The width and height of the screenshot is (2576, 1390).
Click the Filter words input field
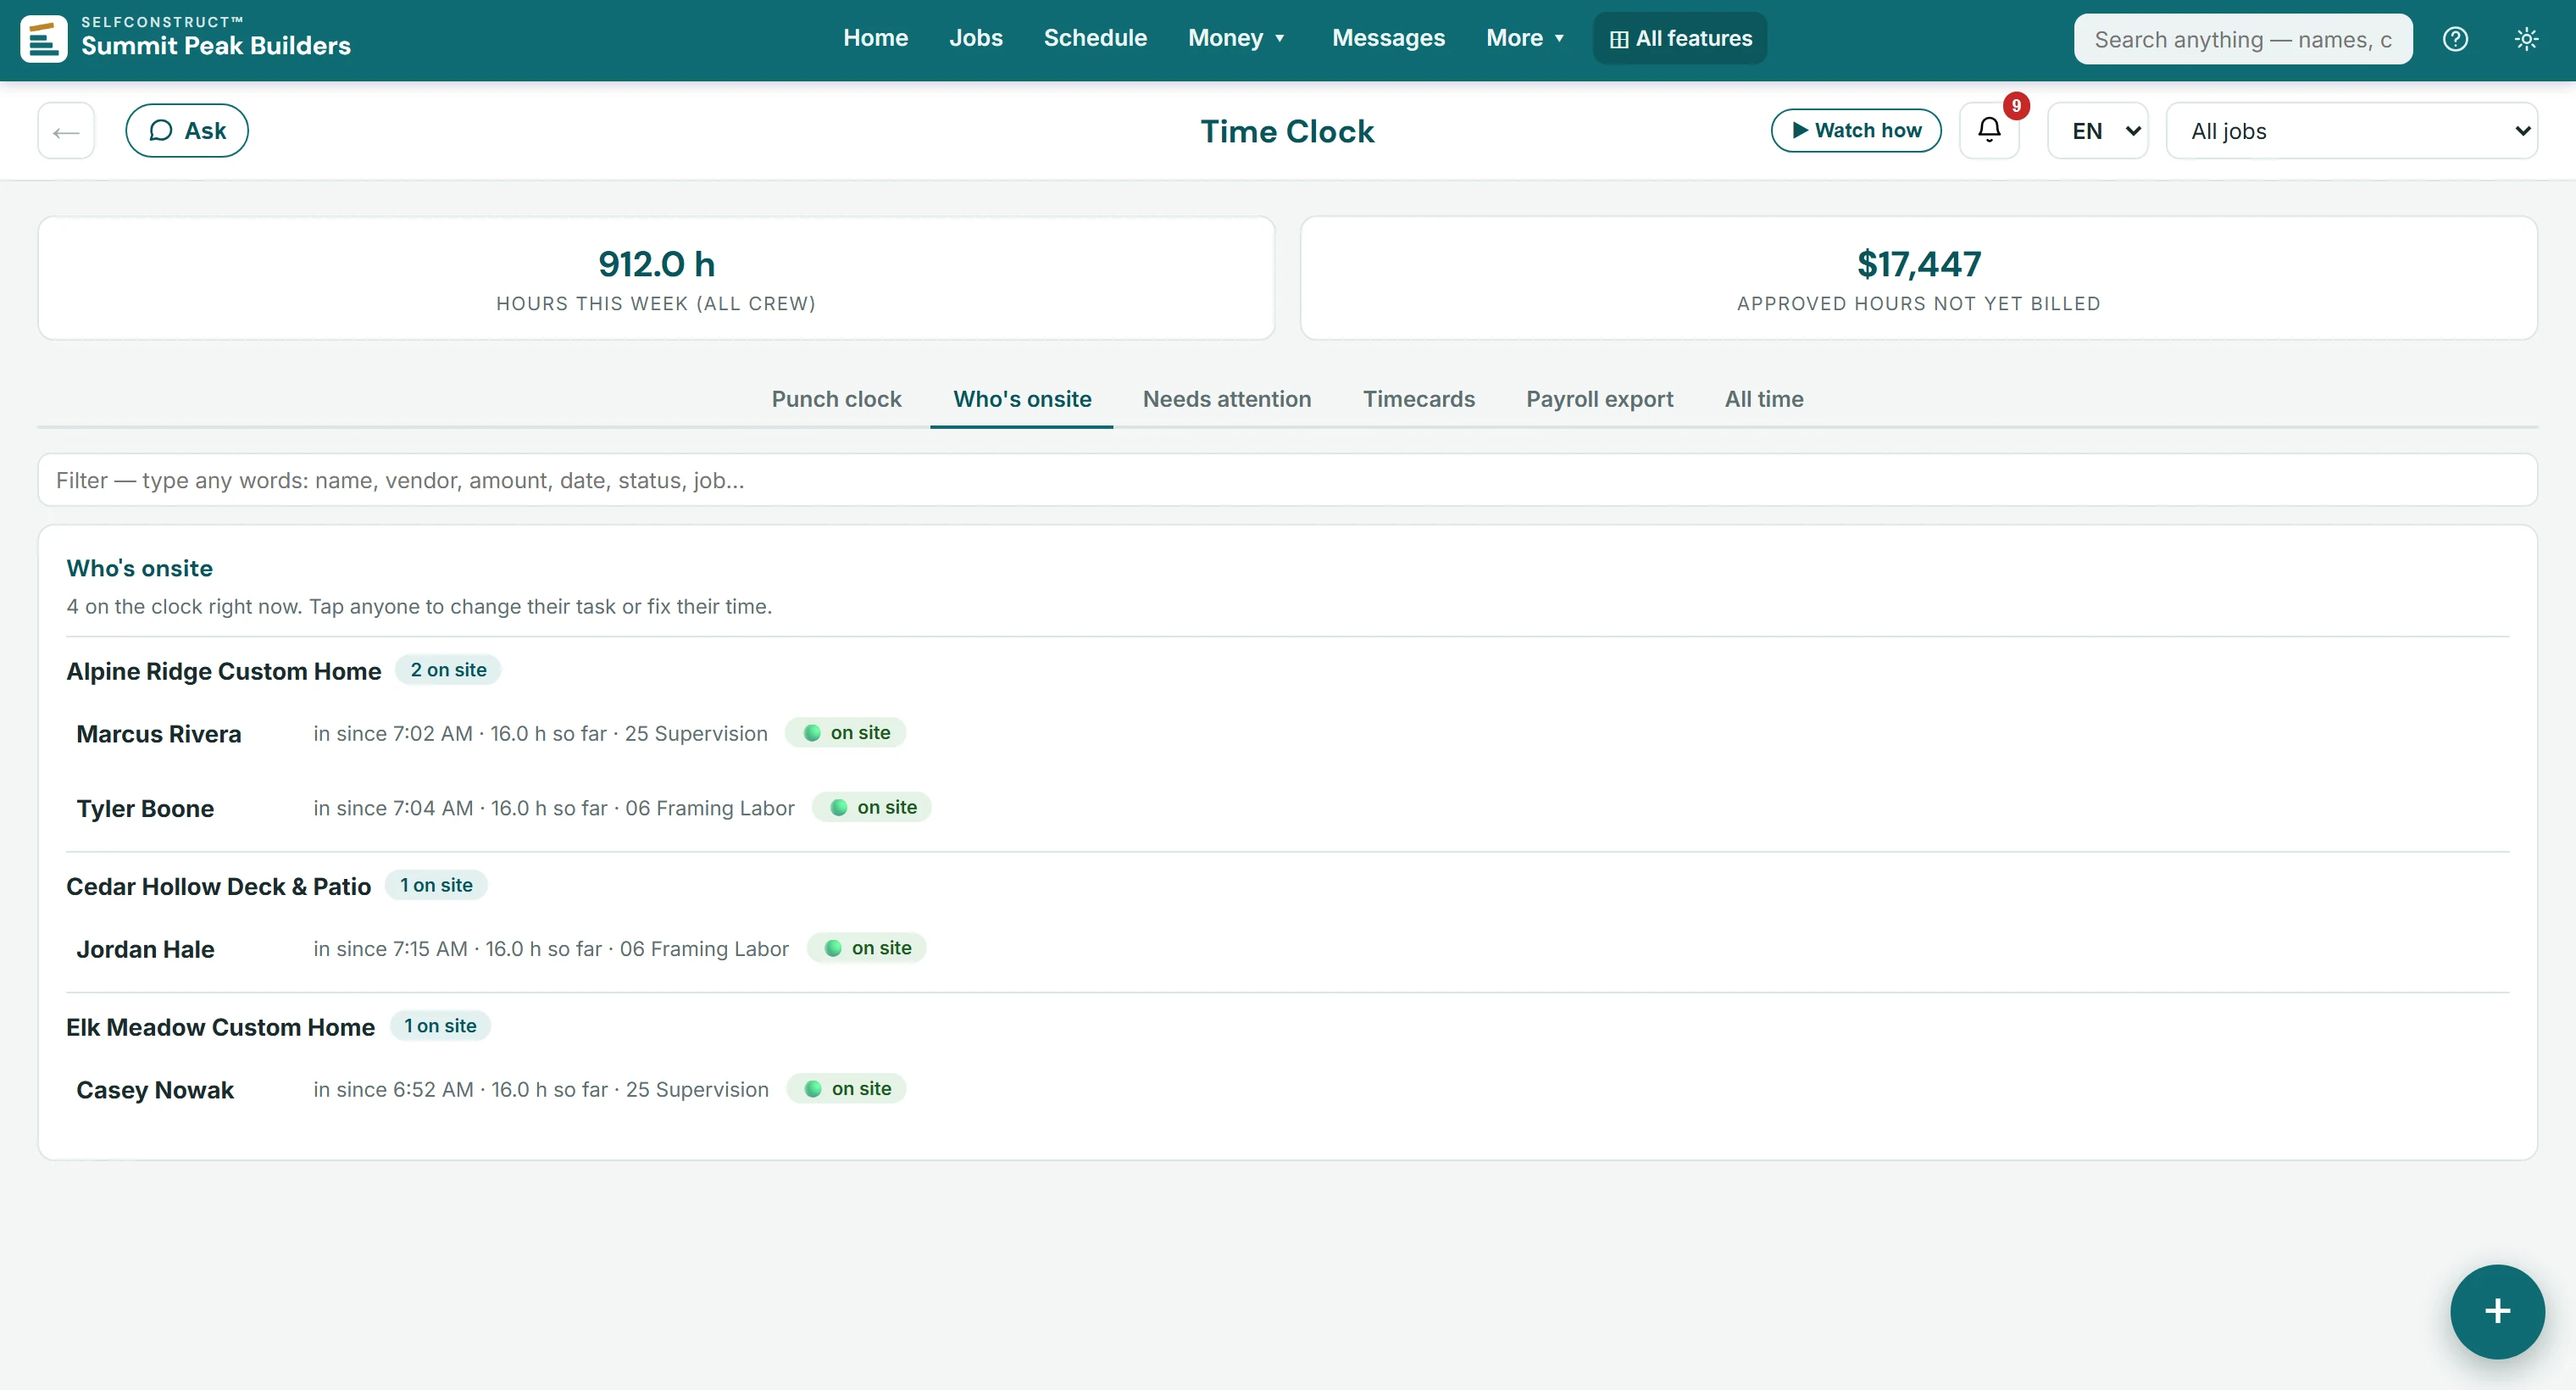(x=1287, y=480)
